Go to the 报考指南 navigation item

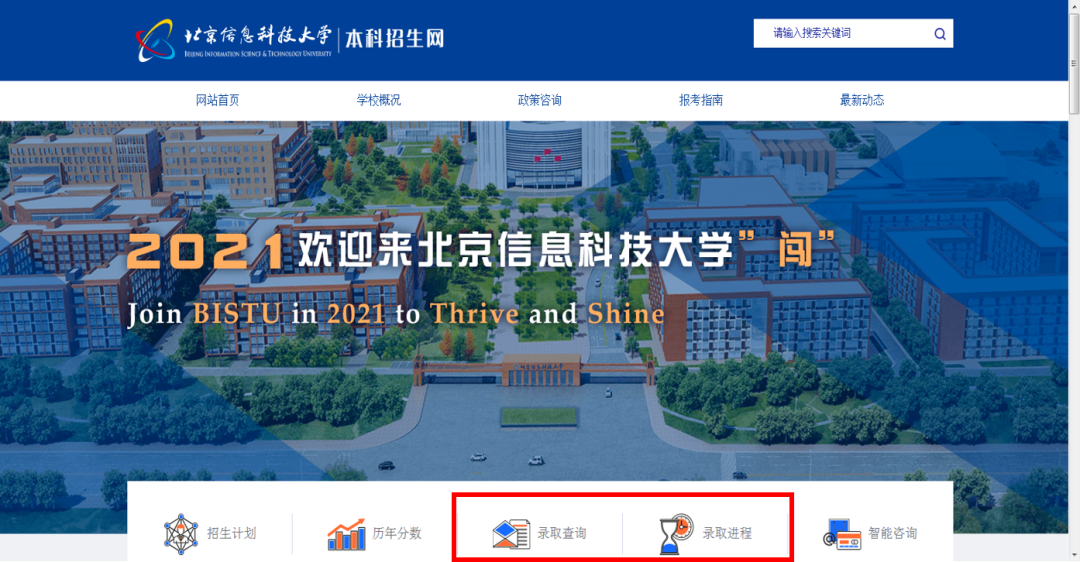coord(700,101)
